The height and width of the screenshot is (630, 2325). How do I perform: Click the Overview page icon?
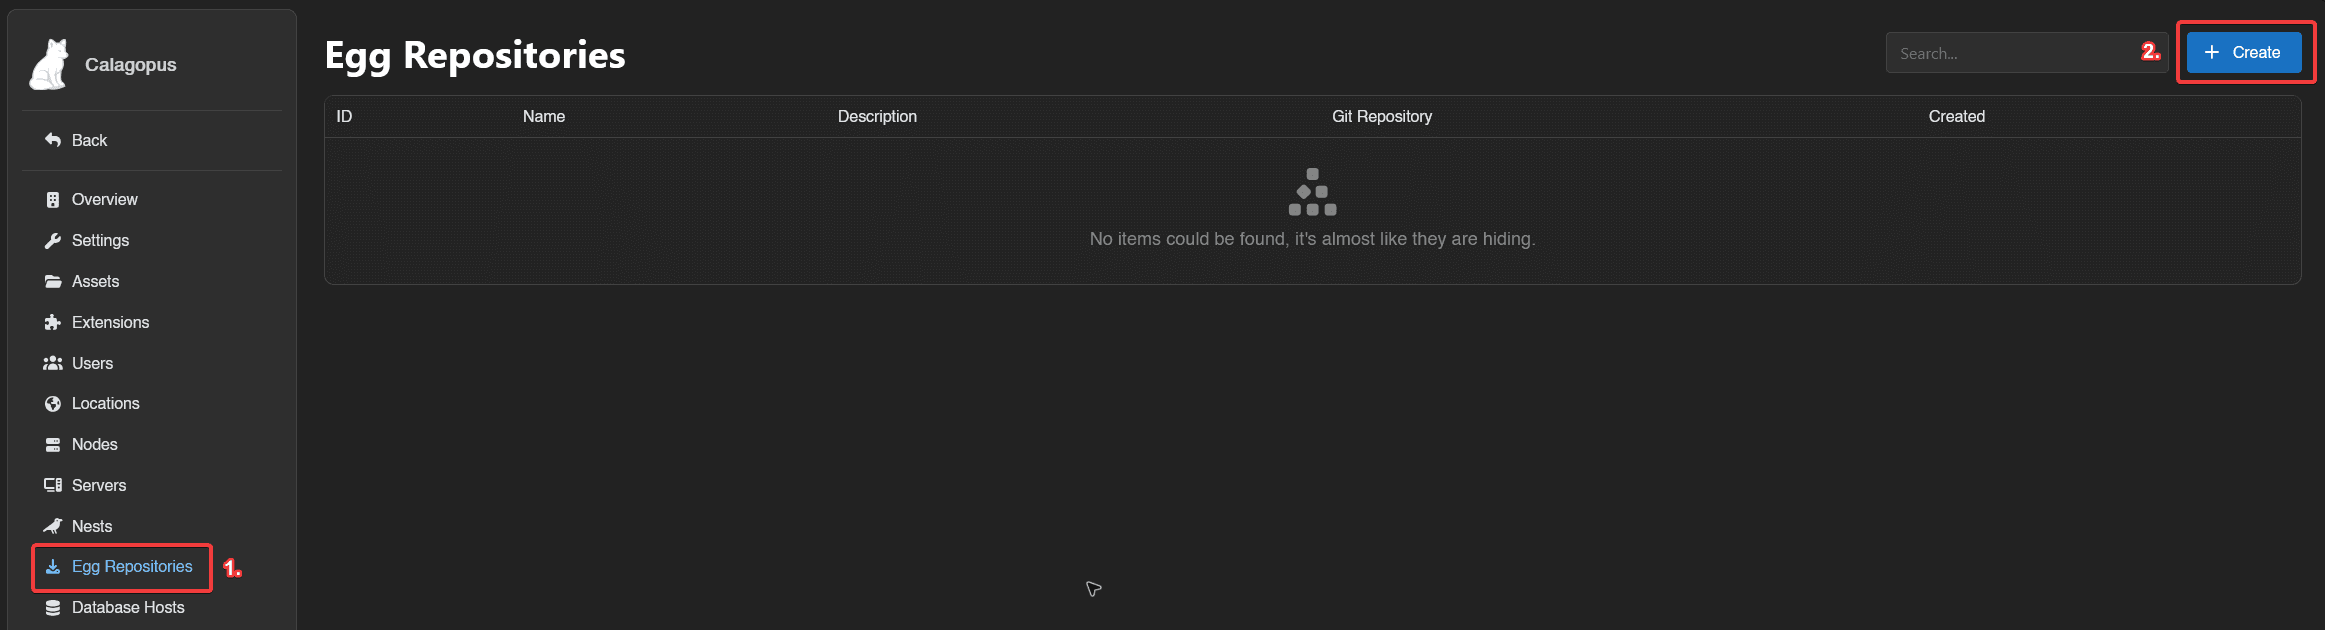pos(53,199)
